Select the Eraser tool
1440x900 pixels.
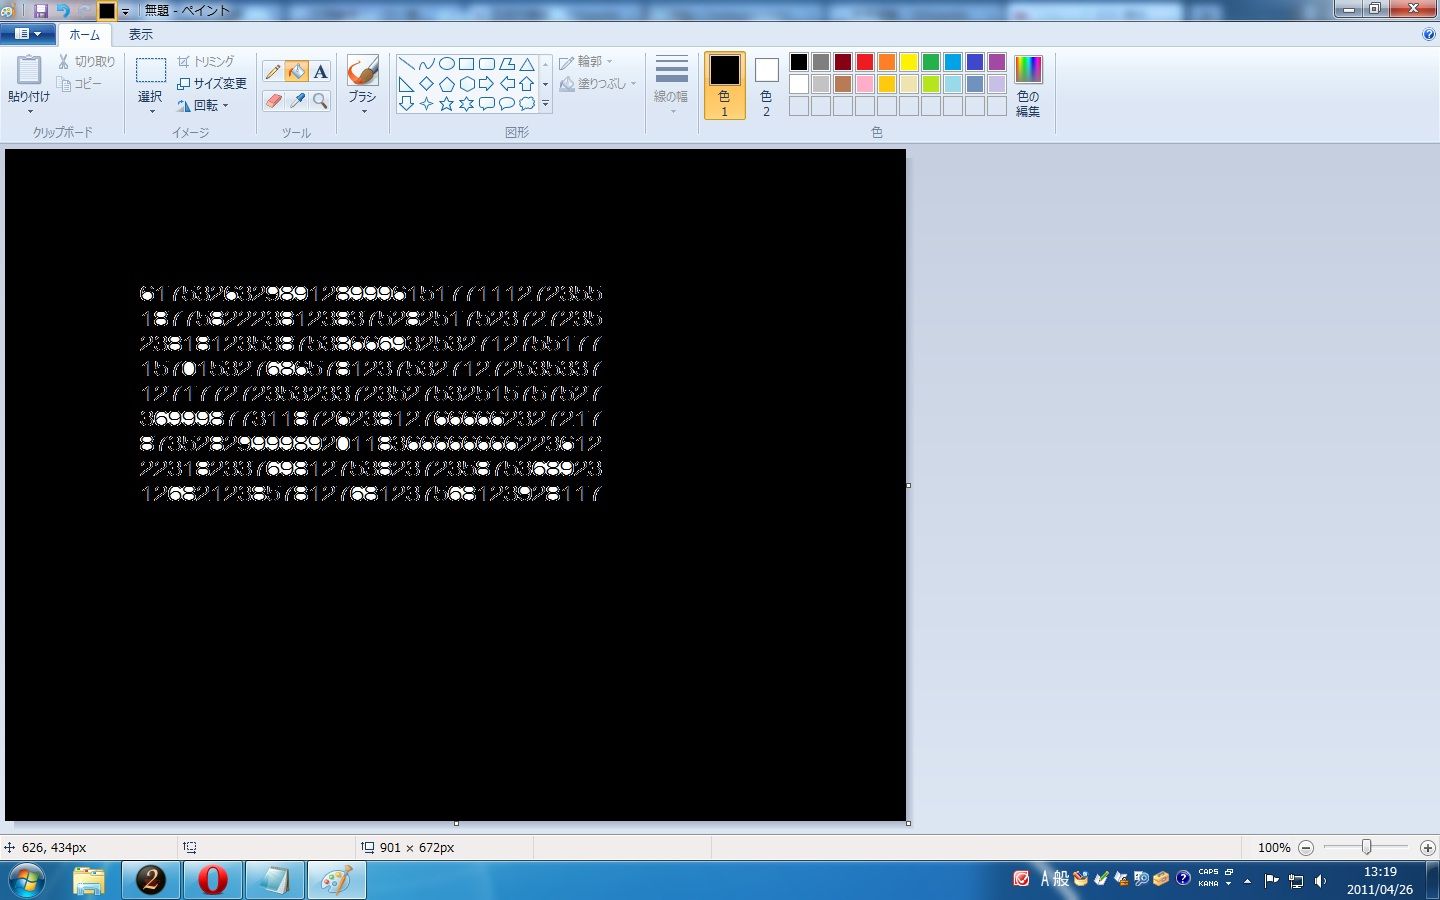coord(273,100)
